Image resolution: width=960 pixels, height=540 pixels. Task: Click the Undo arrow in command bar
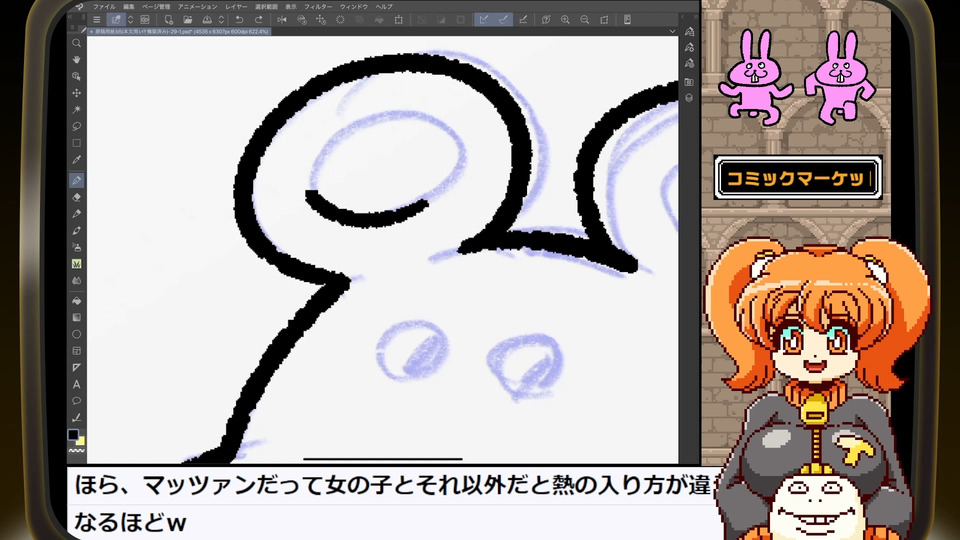pyautogui.click(x=239, y=20)
